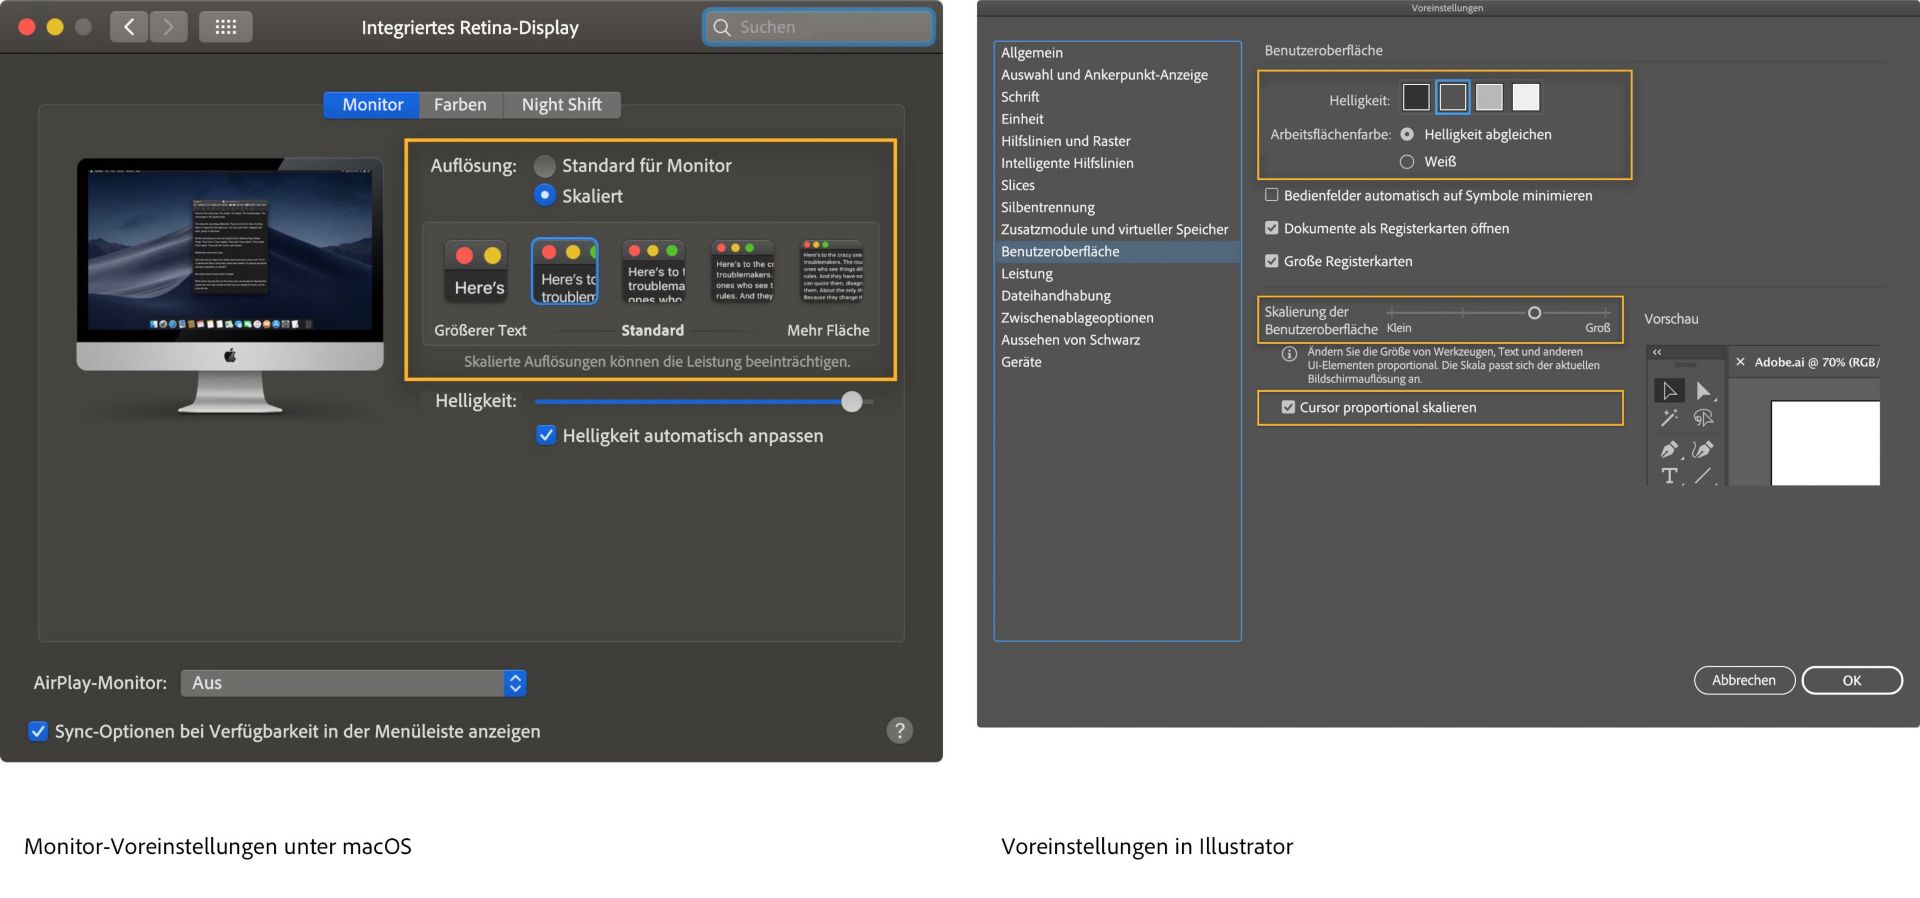Screen dimensions: 1920x898
Task: Select Standard für Monitor resolution
Action: click(544, 166)
